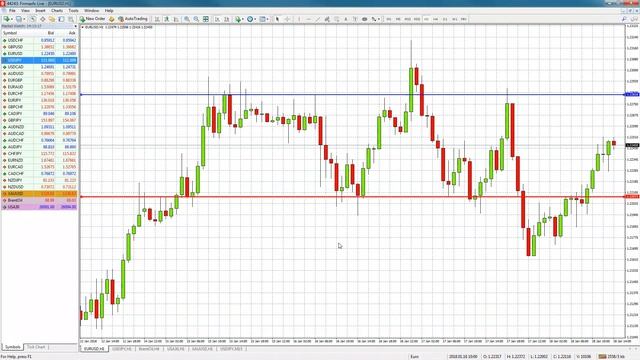Switch timeframe to D1
Viewport: 640px width, 360px height.
tap(445, 19)
